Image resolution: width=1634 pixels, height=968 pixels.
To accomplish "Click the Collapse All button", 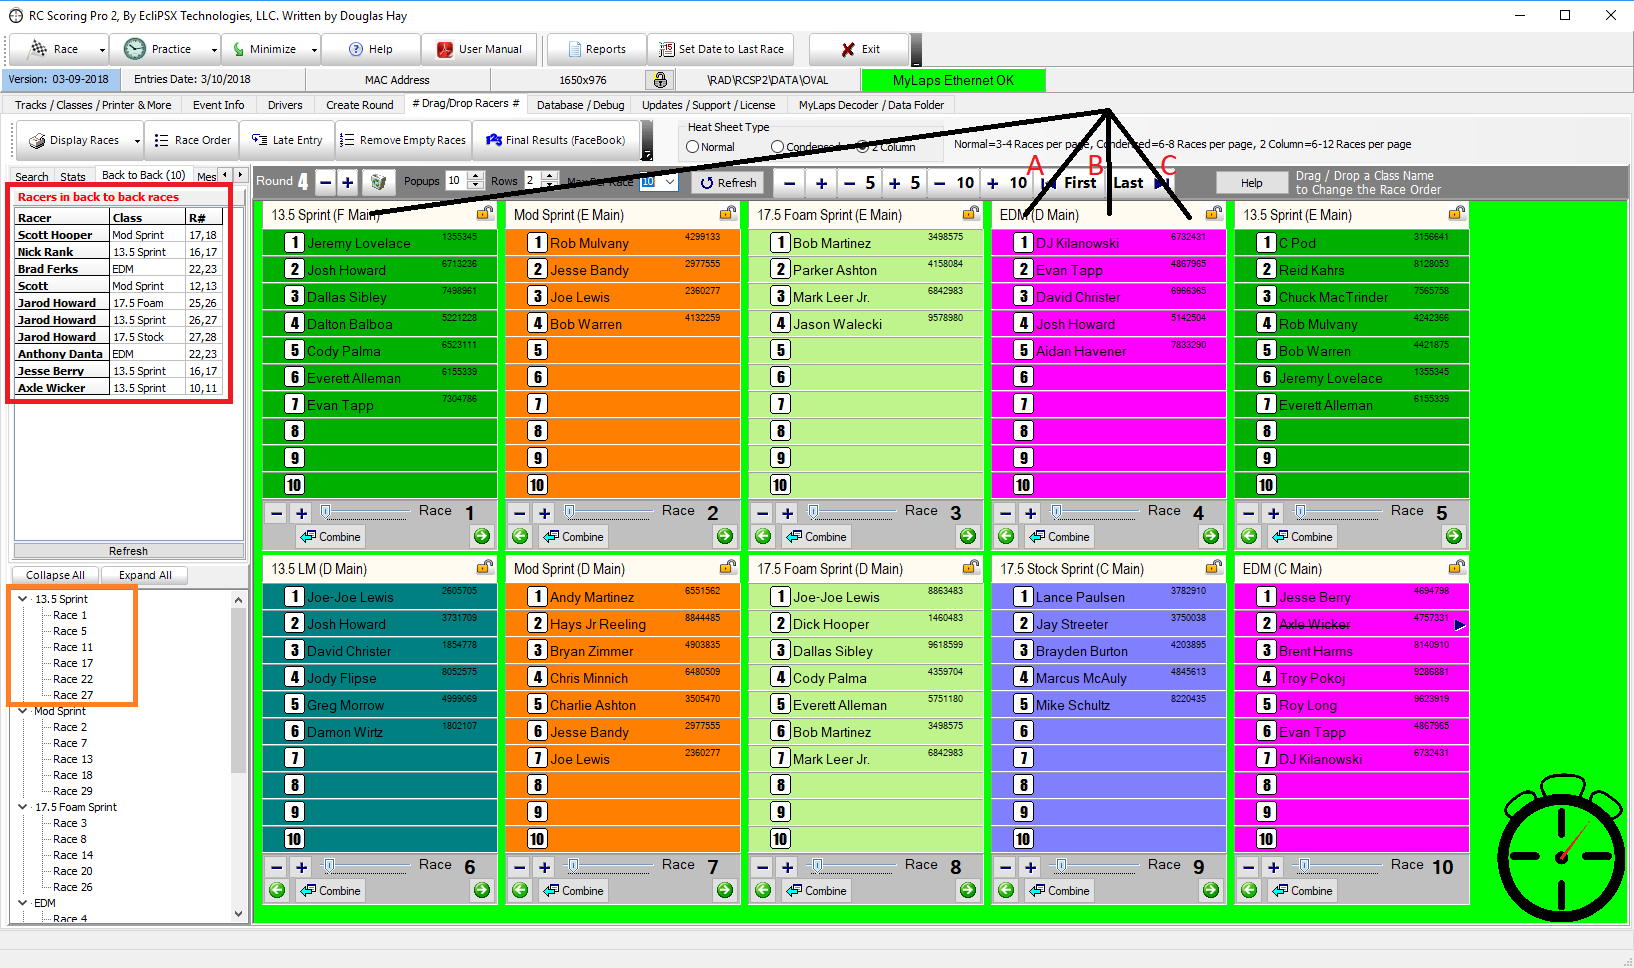I will (55, 575).
